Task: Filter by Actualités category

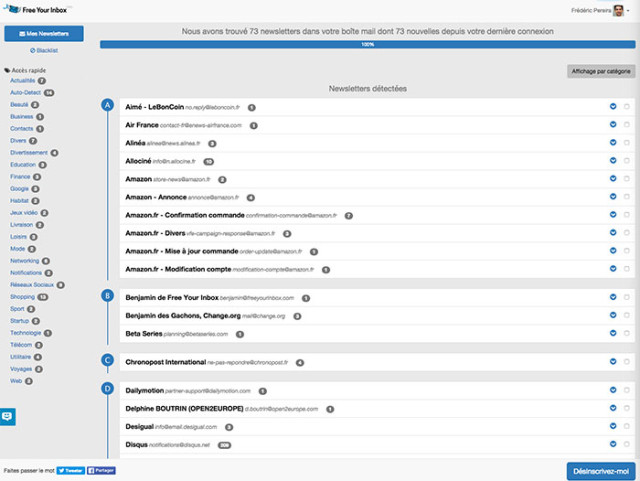Action: coord(23,80)
